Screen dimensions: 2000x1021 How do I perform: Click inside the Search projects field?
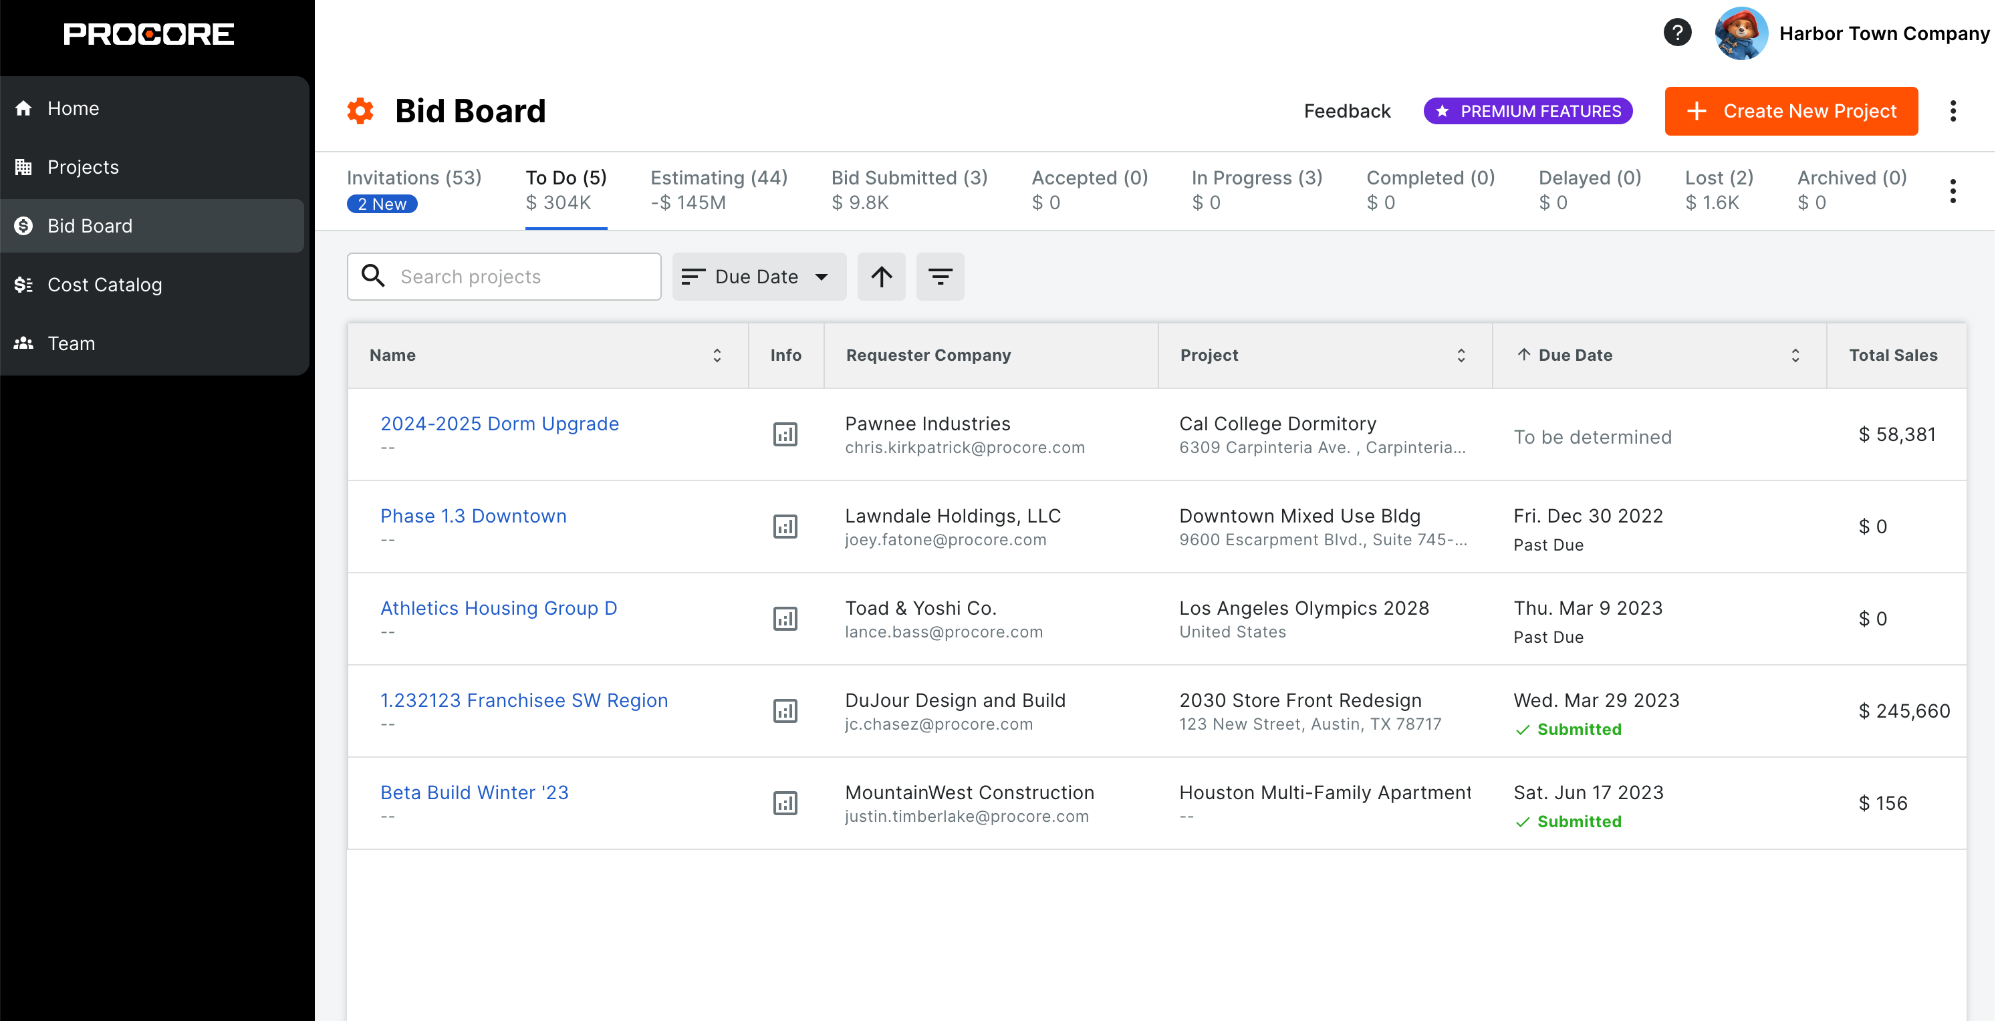(x=520, y=276)
